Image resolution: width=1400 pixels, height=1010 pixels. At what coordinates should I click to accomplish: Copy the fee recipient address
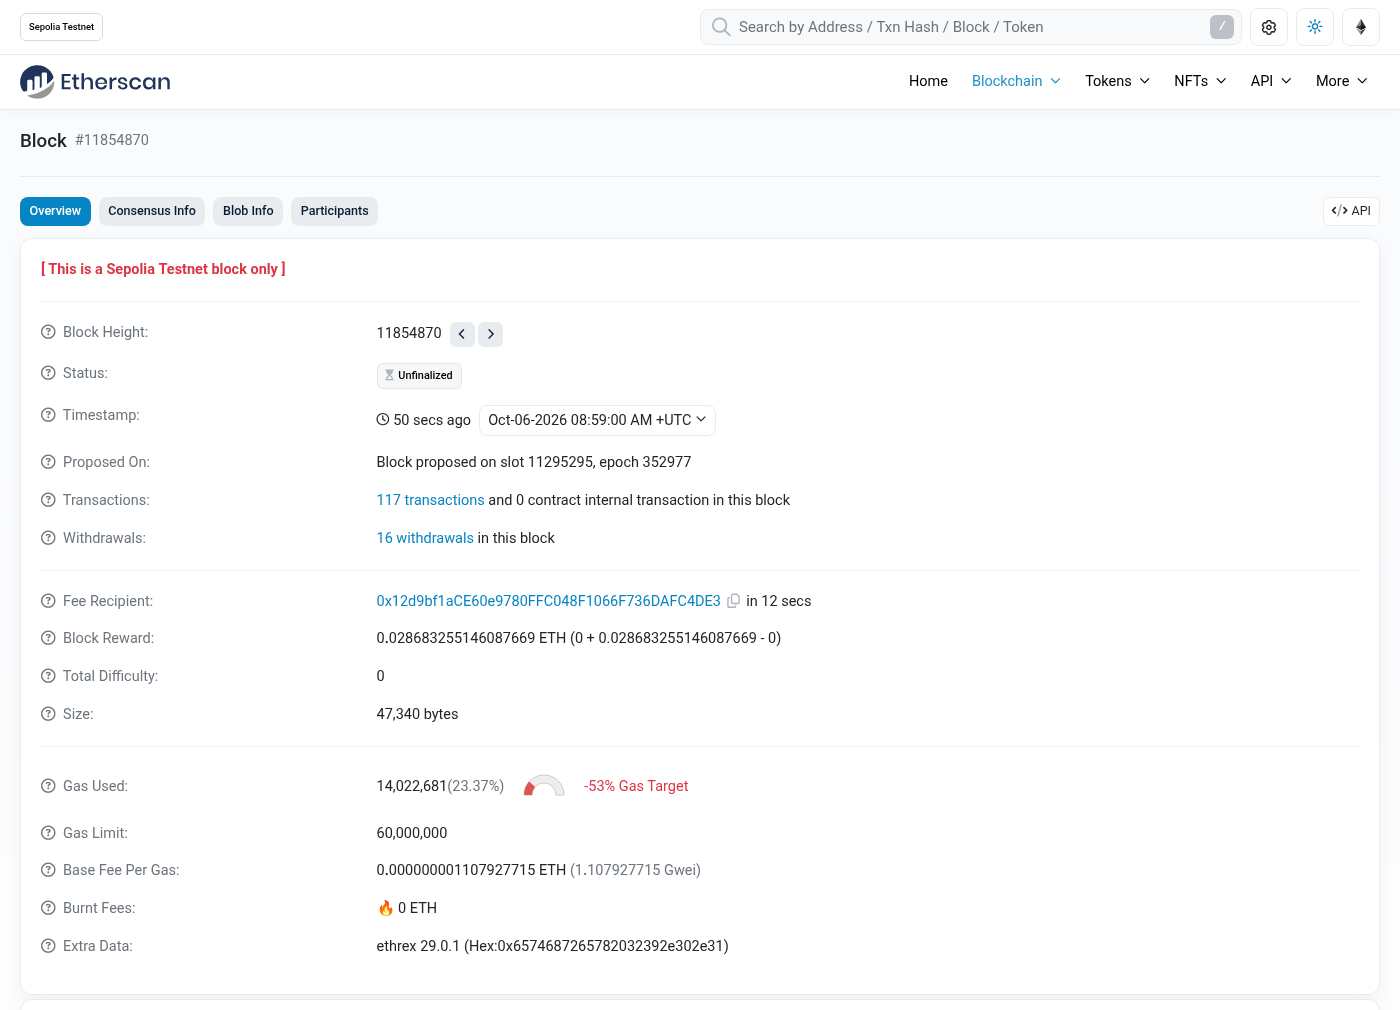(733, 601)
